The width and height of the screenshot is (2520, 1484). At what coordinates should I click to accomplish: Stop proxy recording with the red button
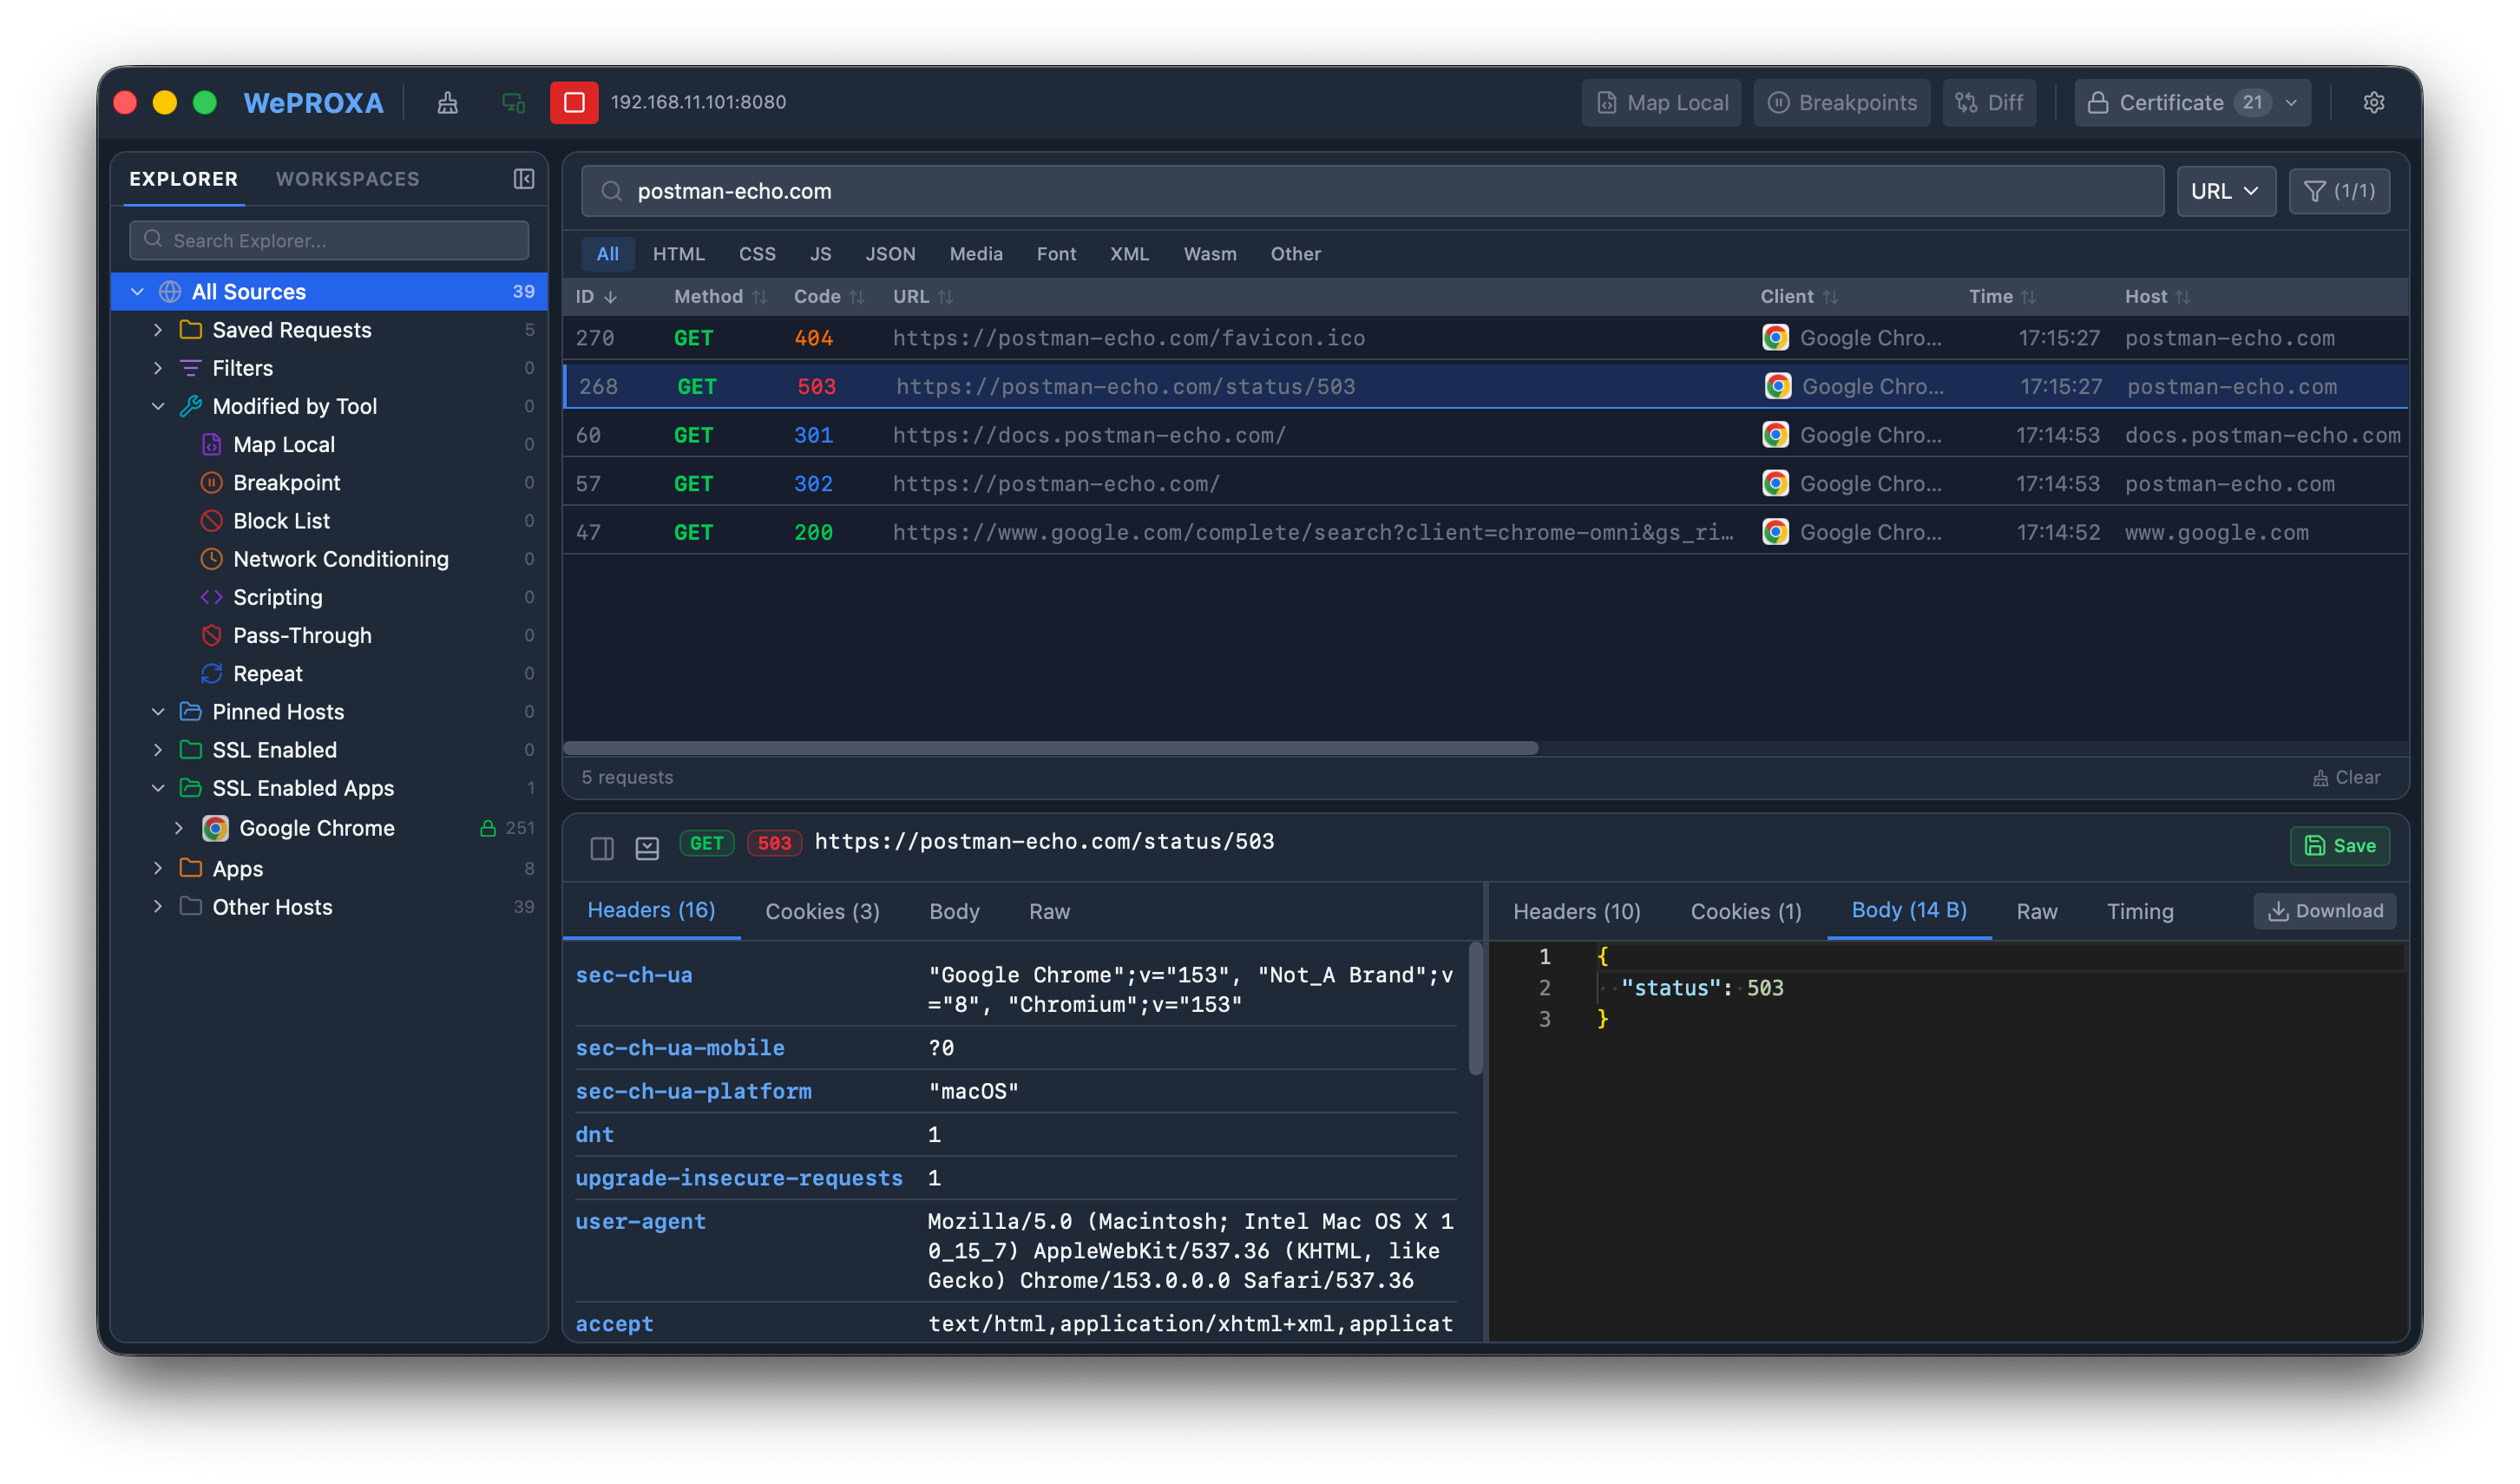click(574, 102)
